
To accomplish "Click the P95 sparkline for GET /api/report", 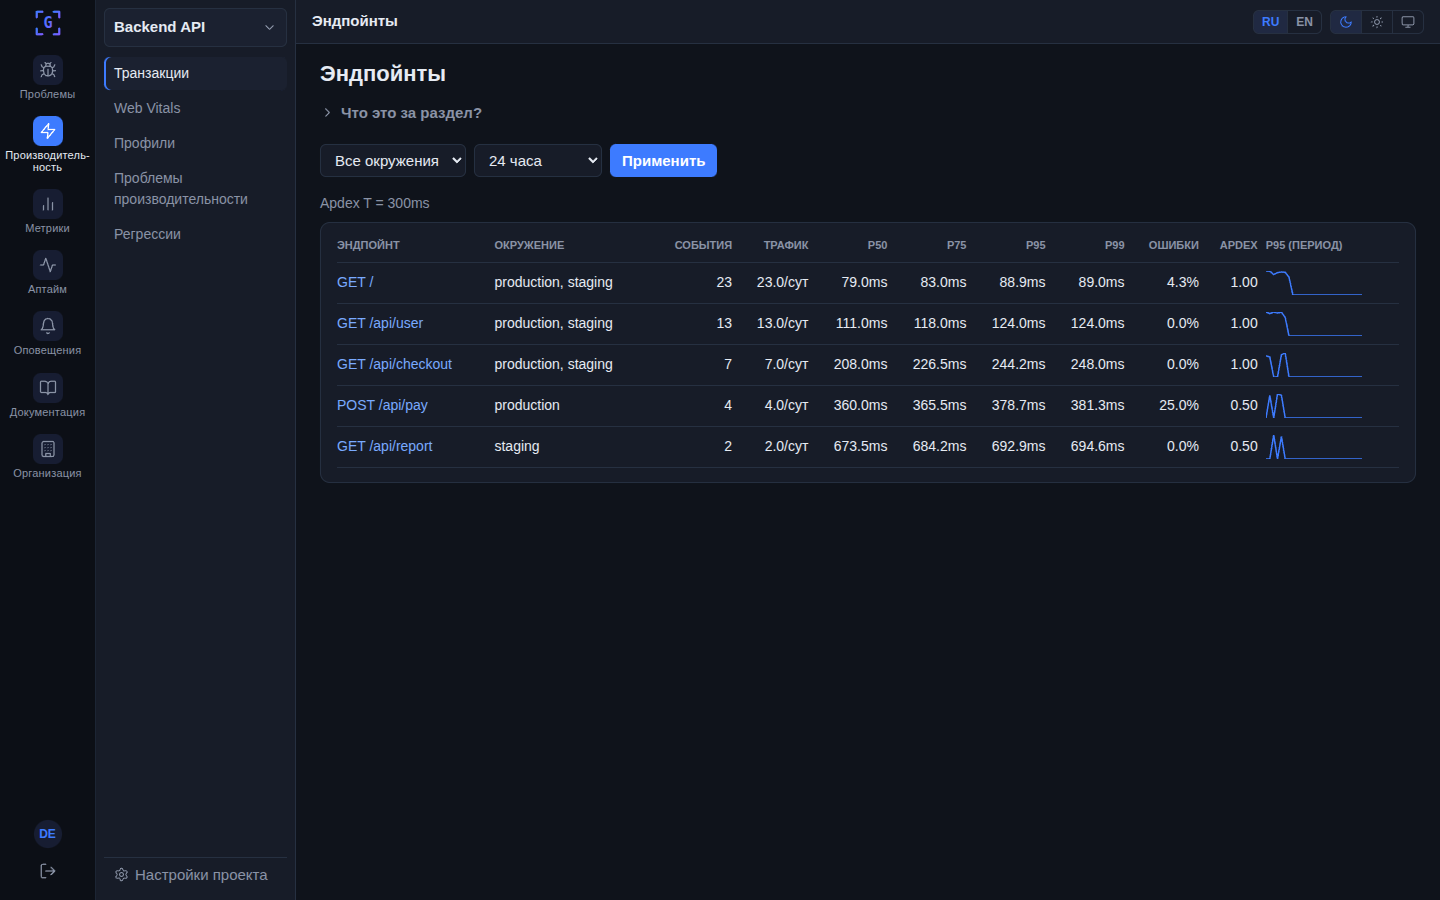I will pyautogui.click(x=1314, y=446).
